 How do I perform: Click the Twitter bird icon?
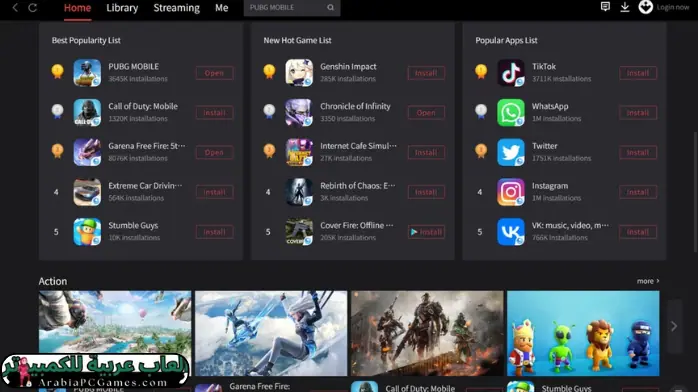pyautogui.click(x=511, y=152)
